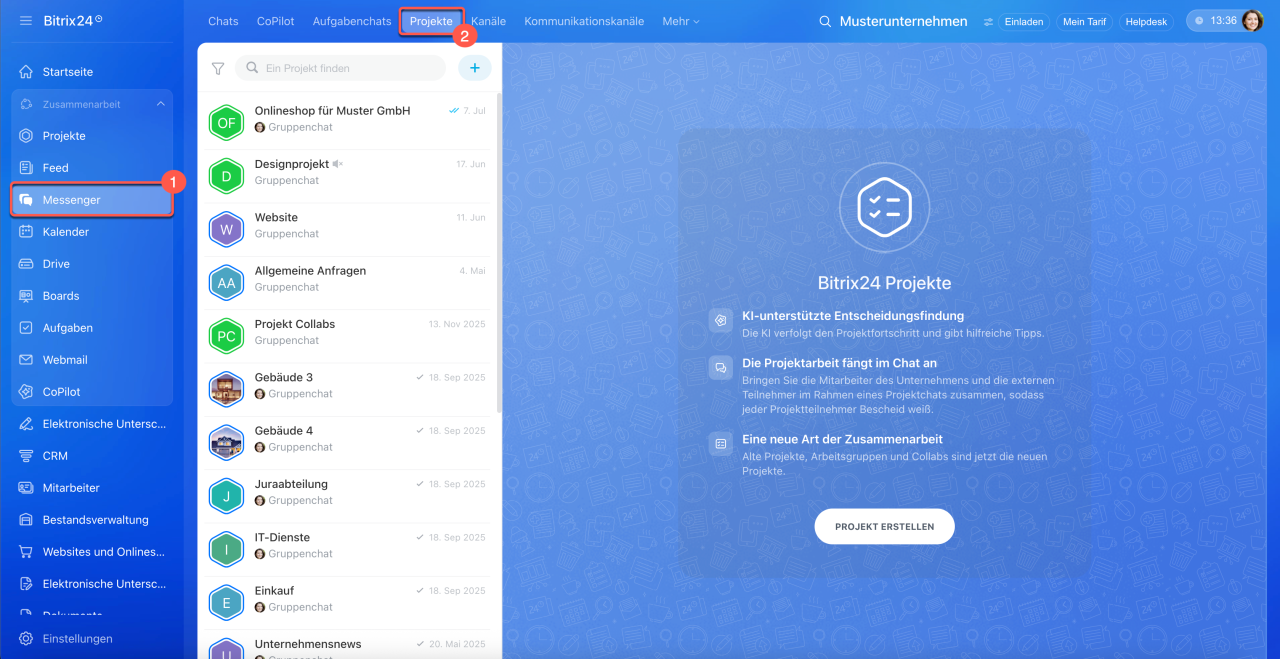
Task: Click the plus button to add a project
Action: coord(474,68)
